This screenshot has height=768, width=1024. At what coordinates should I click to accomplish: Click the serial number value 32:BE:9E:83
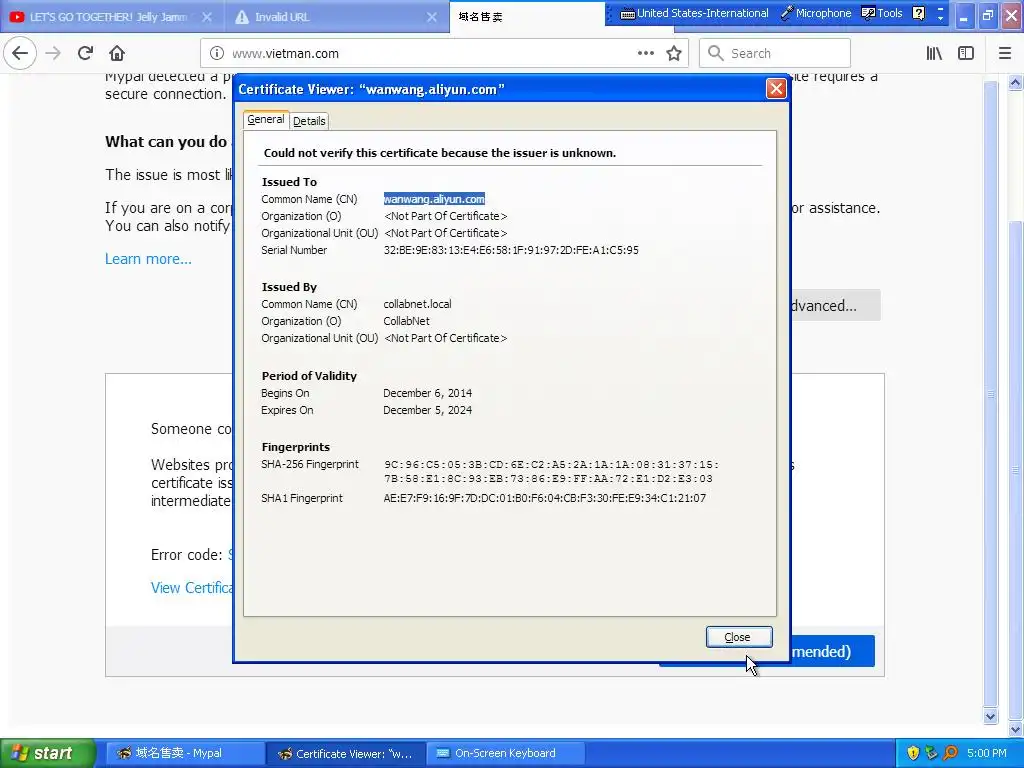pyautogui.click(x=511, y=250)
